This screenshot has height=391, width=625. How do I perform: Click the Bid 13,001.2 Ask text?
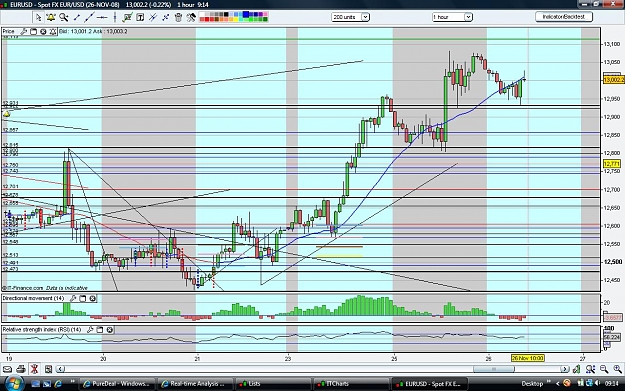pos(93,31)
